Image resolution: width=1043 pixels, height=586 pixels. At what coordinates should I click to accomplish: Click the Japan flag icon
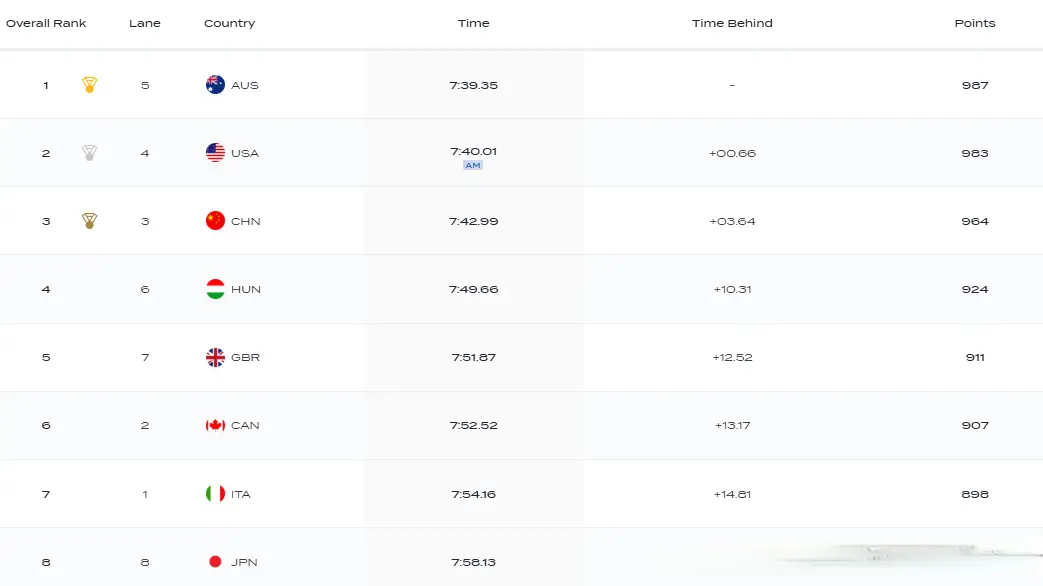pyautogui.click(x=215, y=562)
